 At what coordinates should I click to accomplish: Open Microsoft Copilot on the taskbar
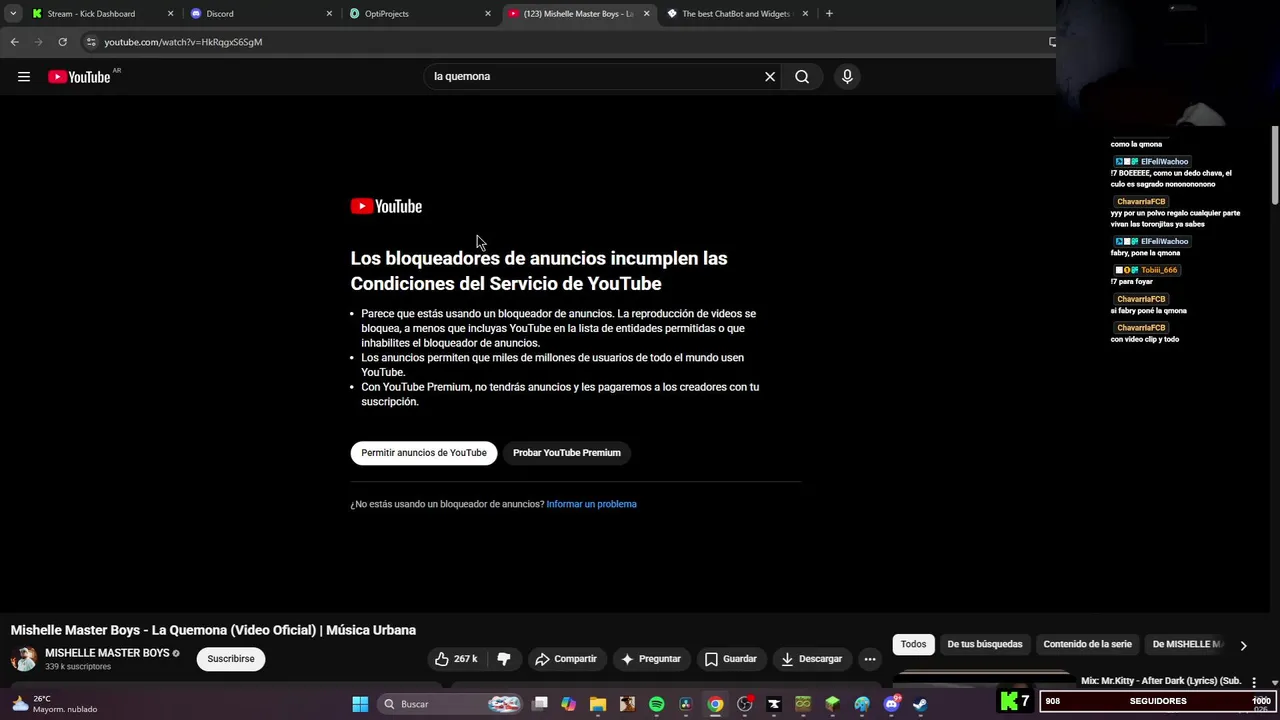coord(569,704)
